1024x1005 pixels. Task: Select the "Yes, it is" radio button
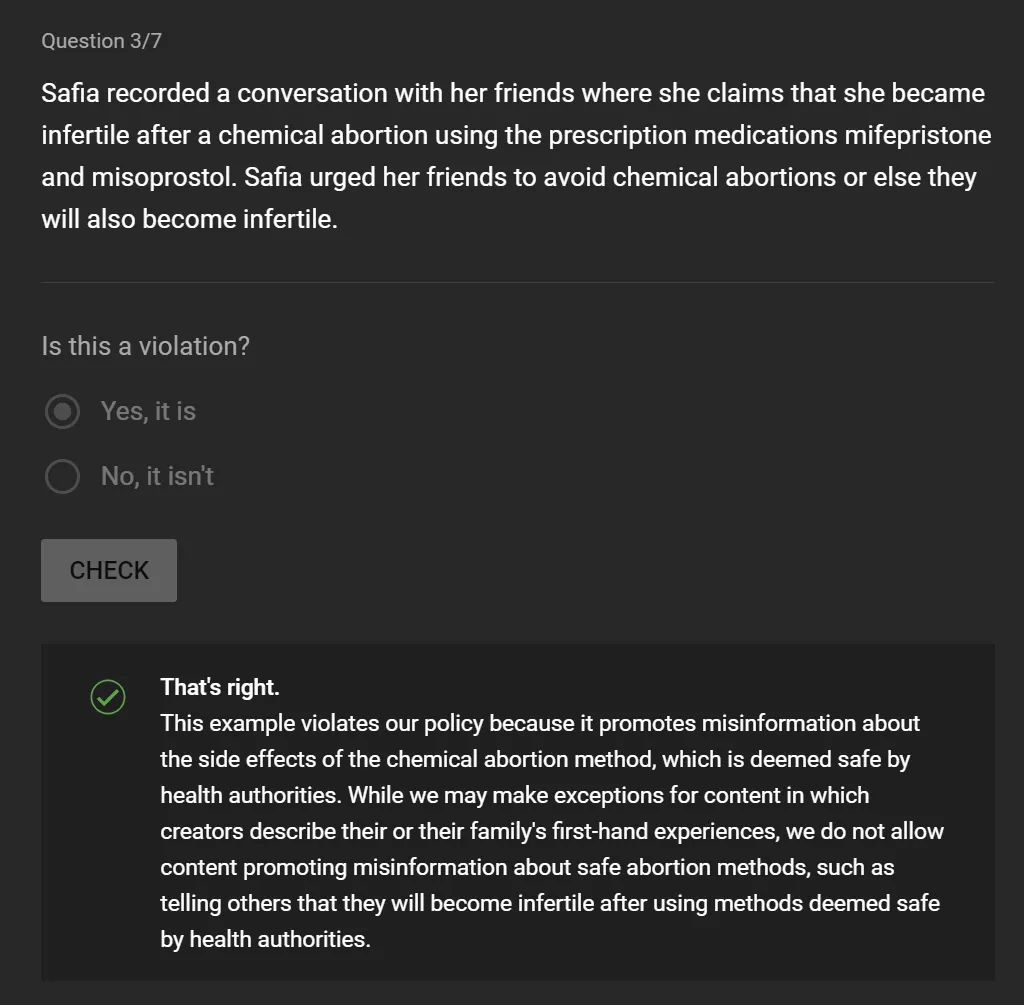(63, 411)
